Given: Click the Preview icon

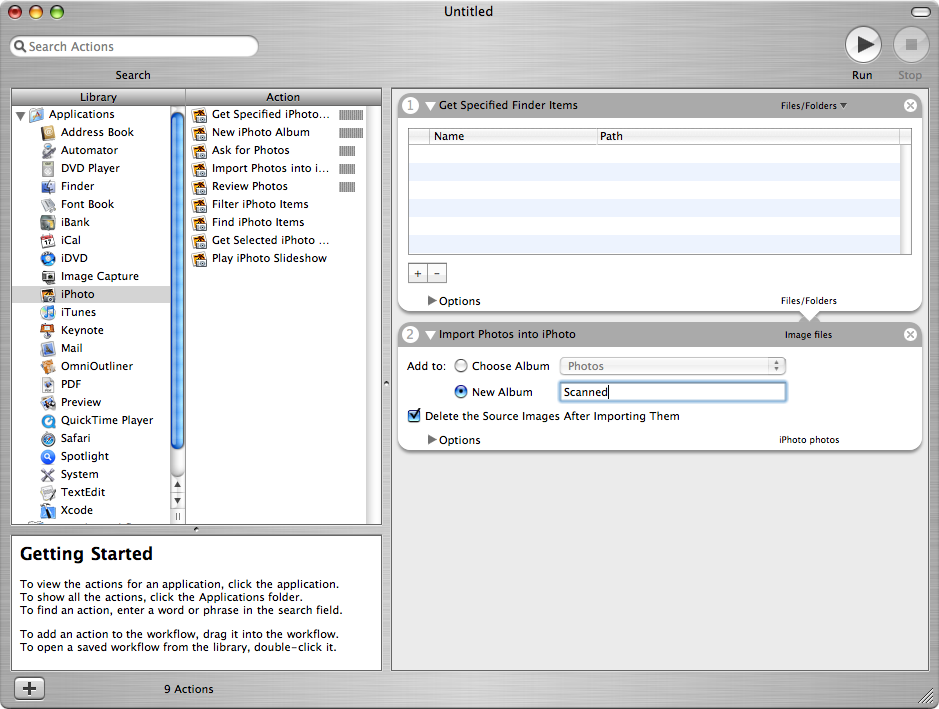Looking at the screenshot, I should (48, 402).
